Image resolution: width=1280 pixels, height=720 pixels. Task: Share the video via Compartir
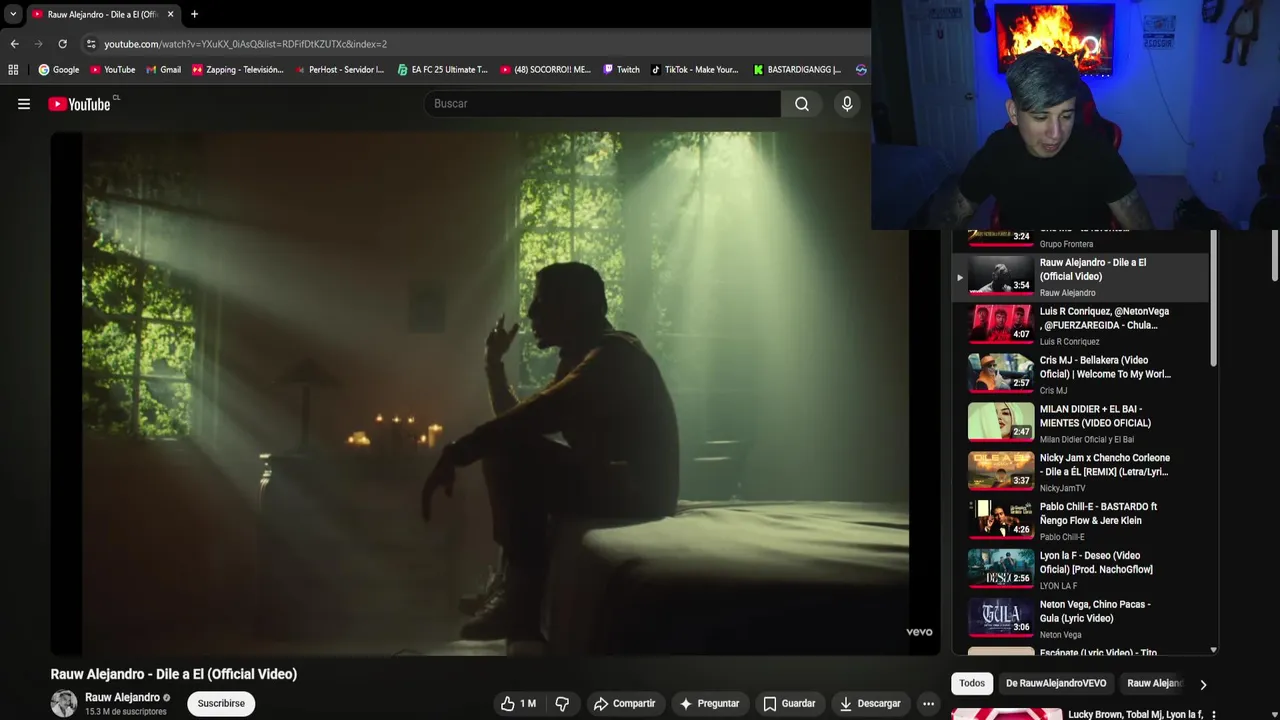coord(624,704)
